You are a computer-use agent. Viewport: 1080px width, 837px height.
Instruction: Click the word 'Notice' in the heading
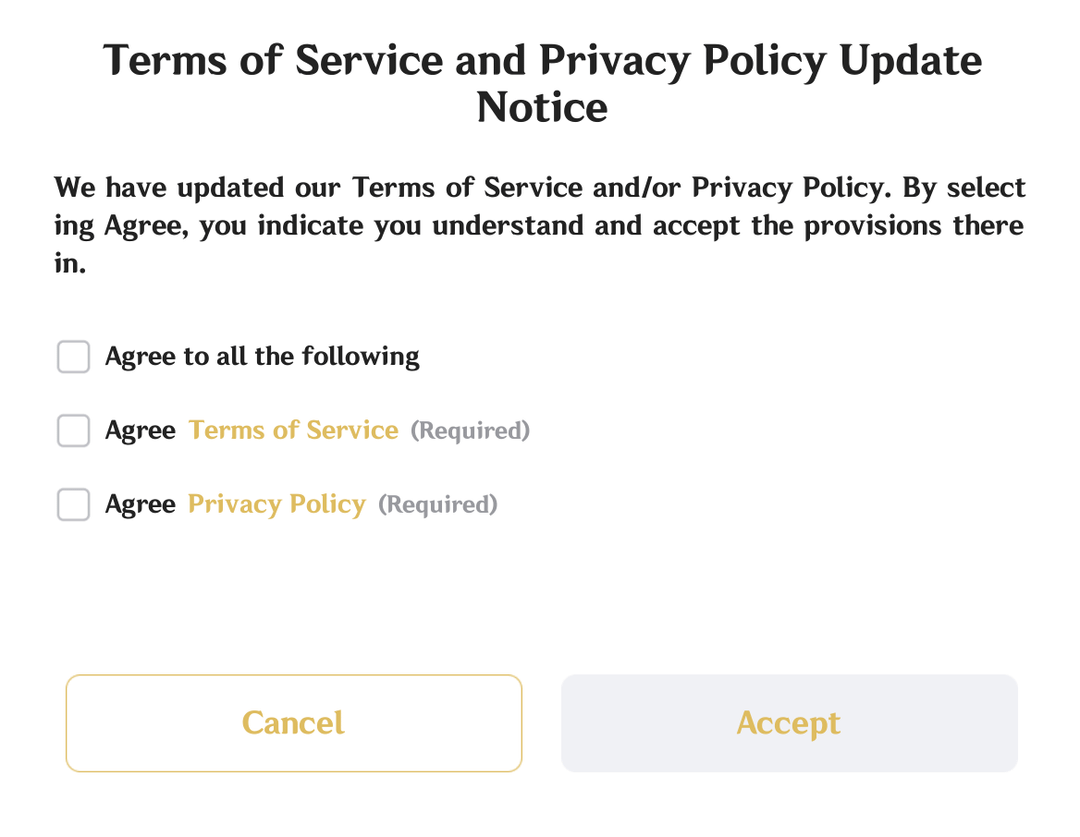(542, 108)
